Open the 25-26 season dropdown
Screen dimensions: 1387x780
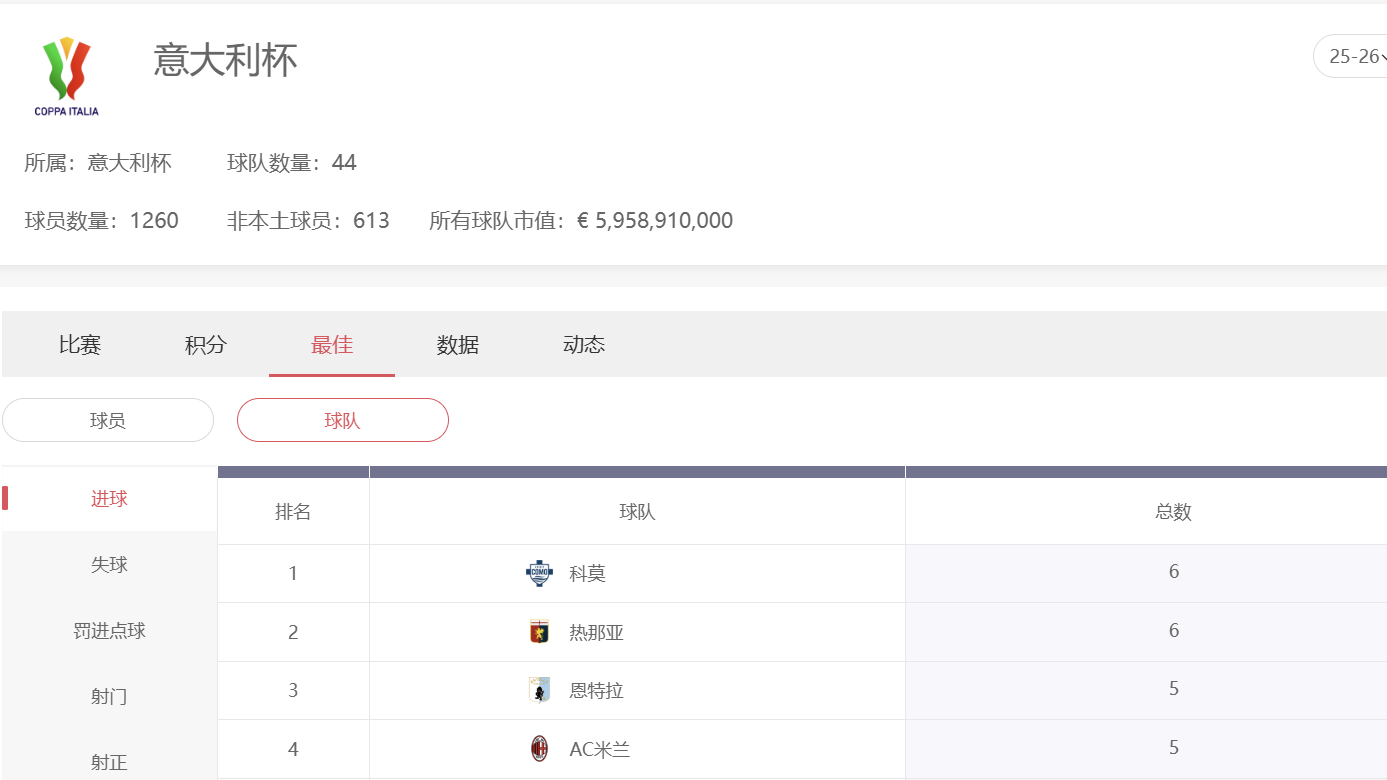pyautogui.click(x=1354, y=57)
